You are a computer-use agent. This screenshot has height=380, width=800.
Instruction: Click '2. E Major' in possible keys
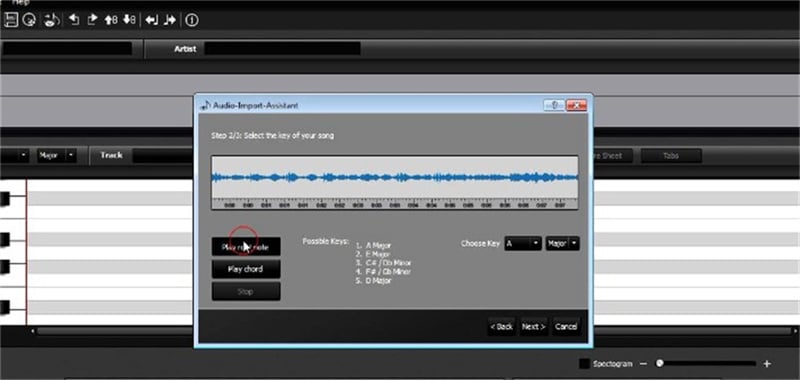pos(373,254)
